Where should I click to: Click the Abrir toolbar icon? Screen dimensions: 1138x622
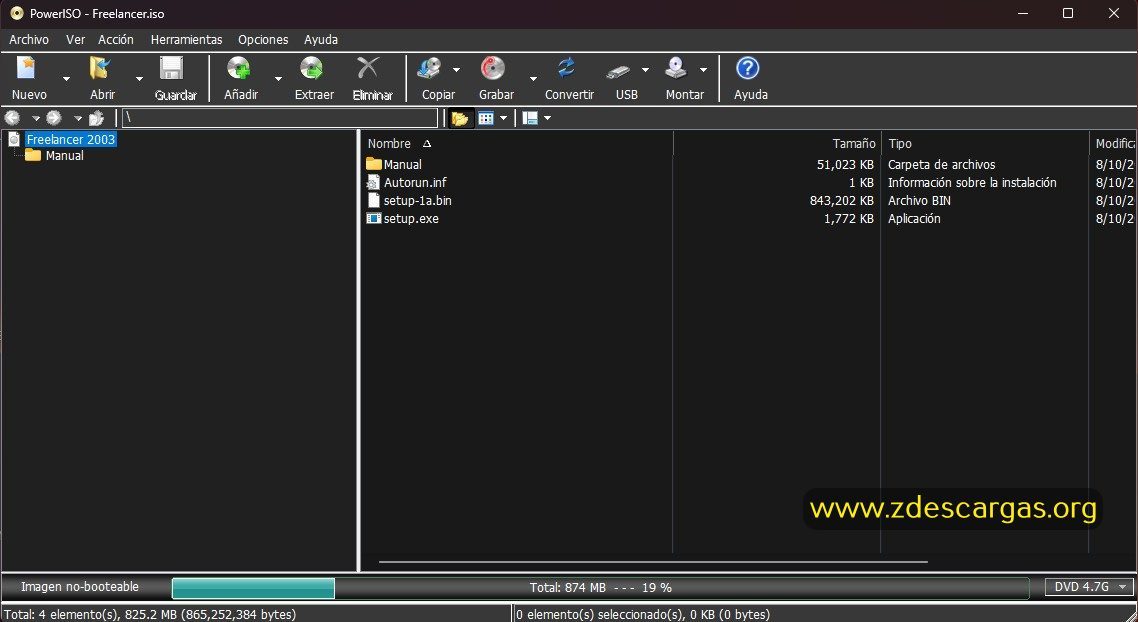point(101,69)
